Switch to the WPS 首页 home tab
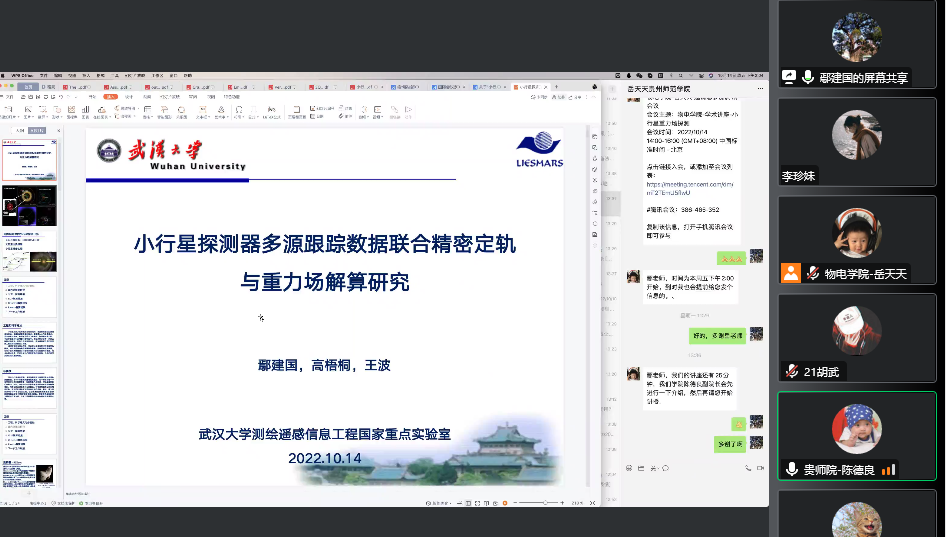The width and height of the screenshot is (946, 537). pyautogui.click(x=28, y=87)
